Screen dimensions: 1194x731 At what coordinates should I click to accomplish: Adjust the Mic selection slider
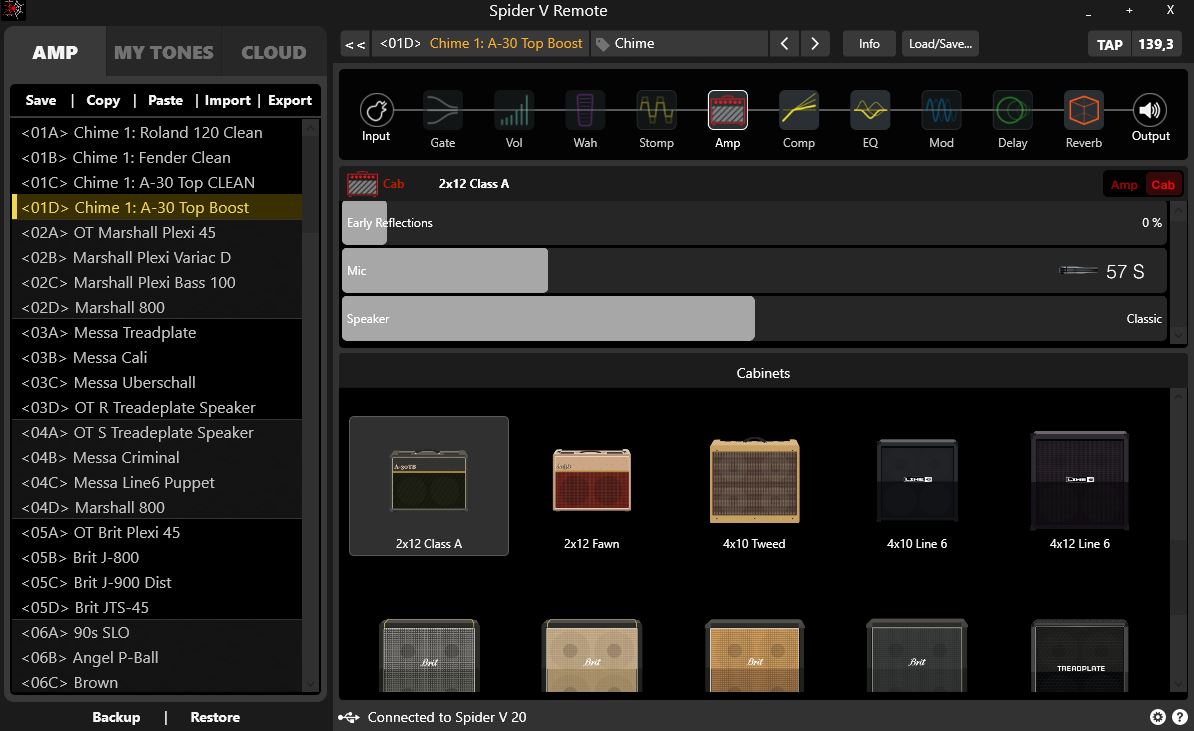click(754, 270)
